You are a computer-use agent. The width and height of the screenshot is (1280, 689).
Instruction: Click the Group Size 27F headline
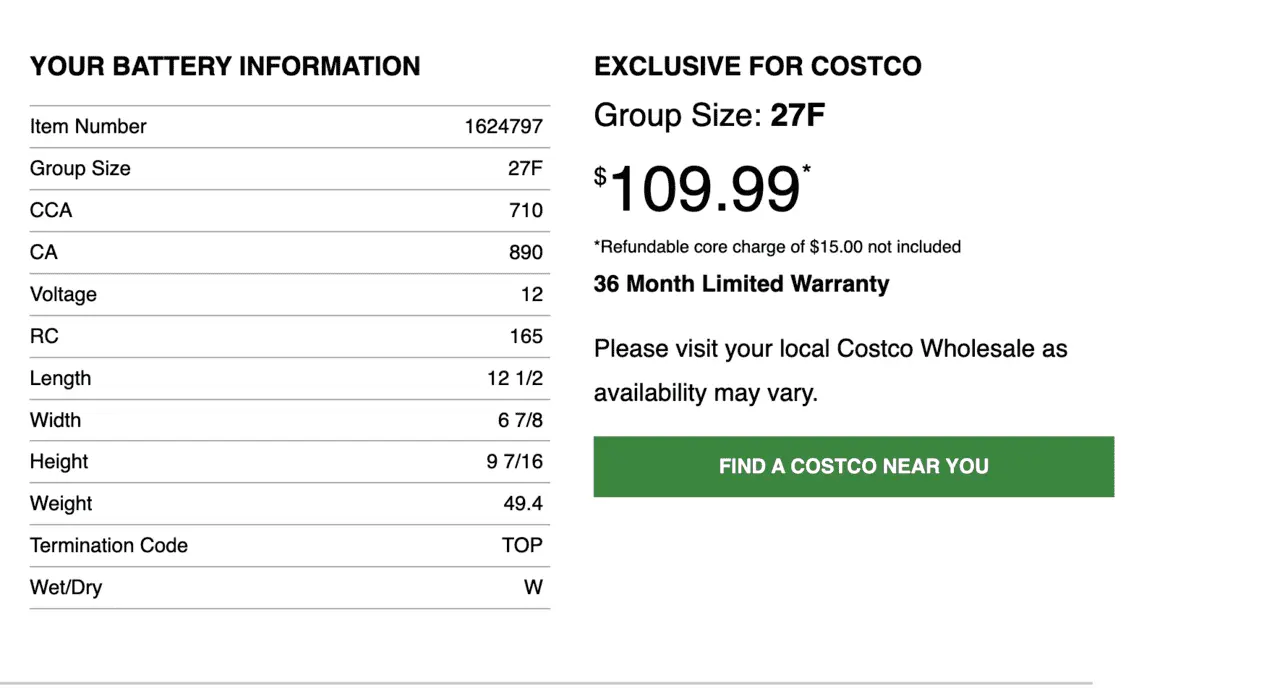pyautogui.click(x=710, y=116)
